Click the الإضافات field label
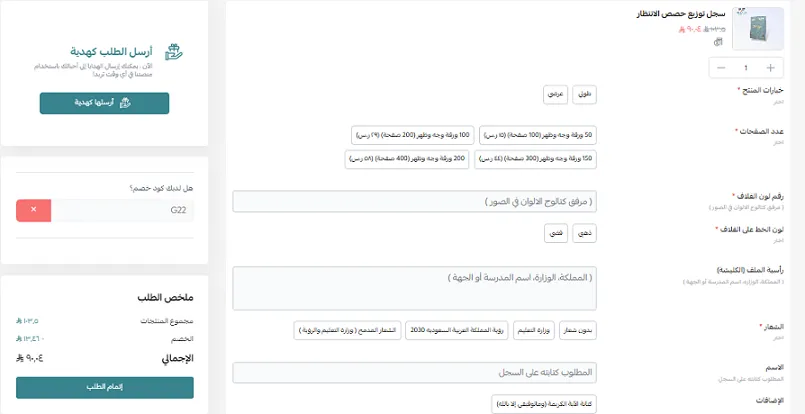 770,400
